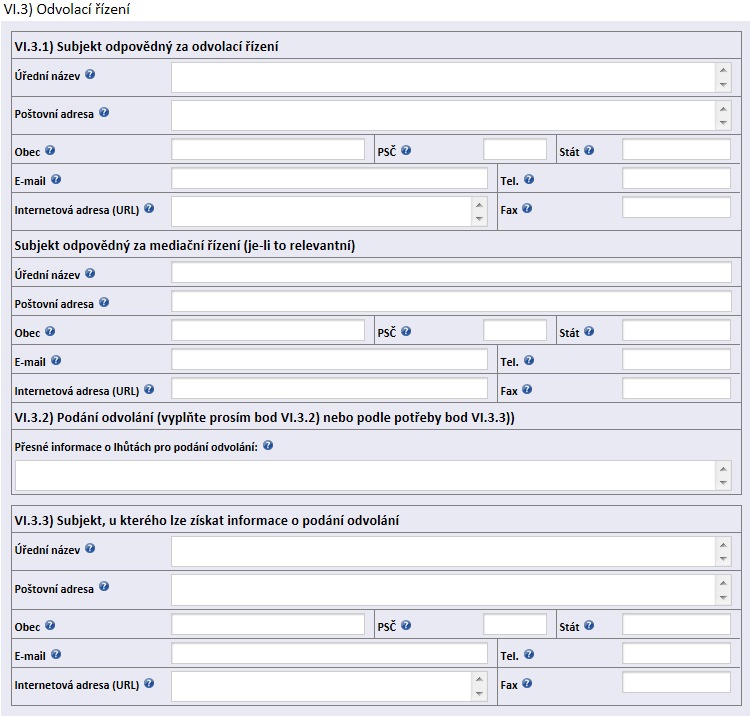The image size is (750, 716).
Task: Select the PSČ field in VI.3.3
Action: [x=515, y=624]
